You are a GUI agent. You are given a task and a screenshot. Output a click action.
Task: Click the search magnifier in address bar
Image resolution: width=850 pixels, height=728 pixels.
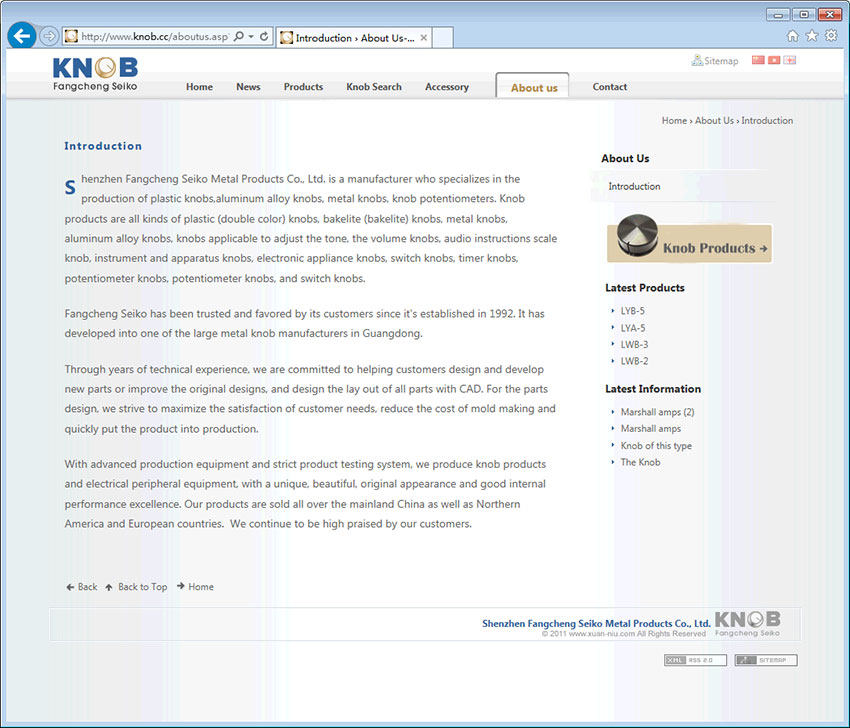(239, 37)
